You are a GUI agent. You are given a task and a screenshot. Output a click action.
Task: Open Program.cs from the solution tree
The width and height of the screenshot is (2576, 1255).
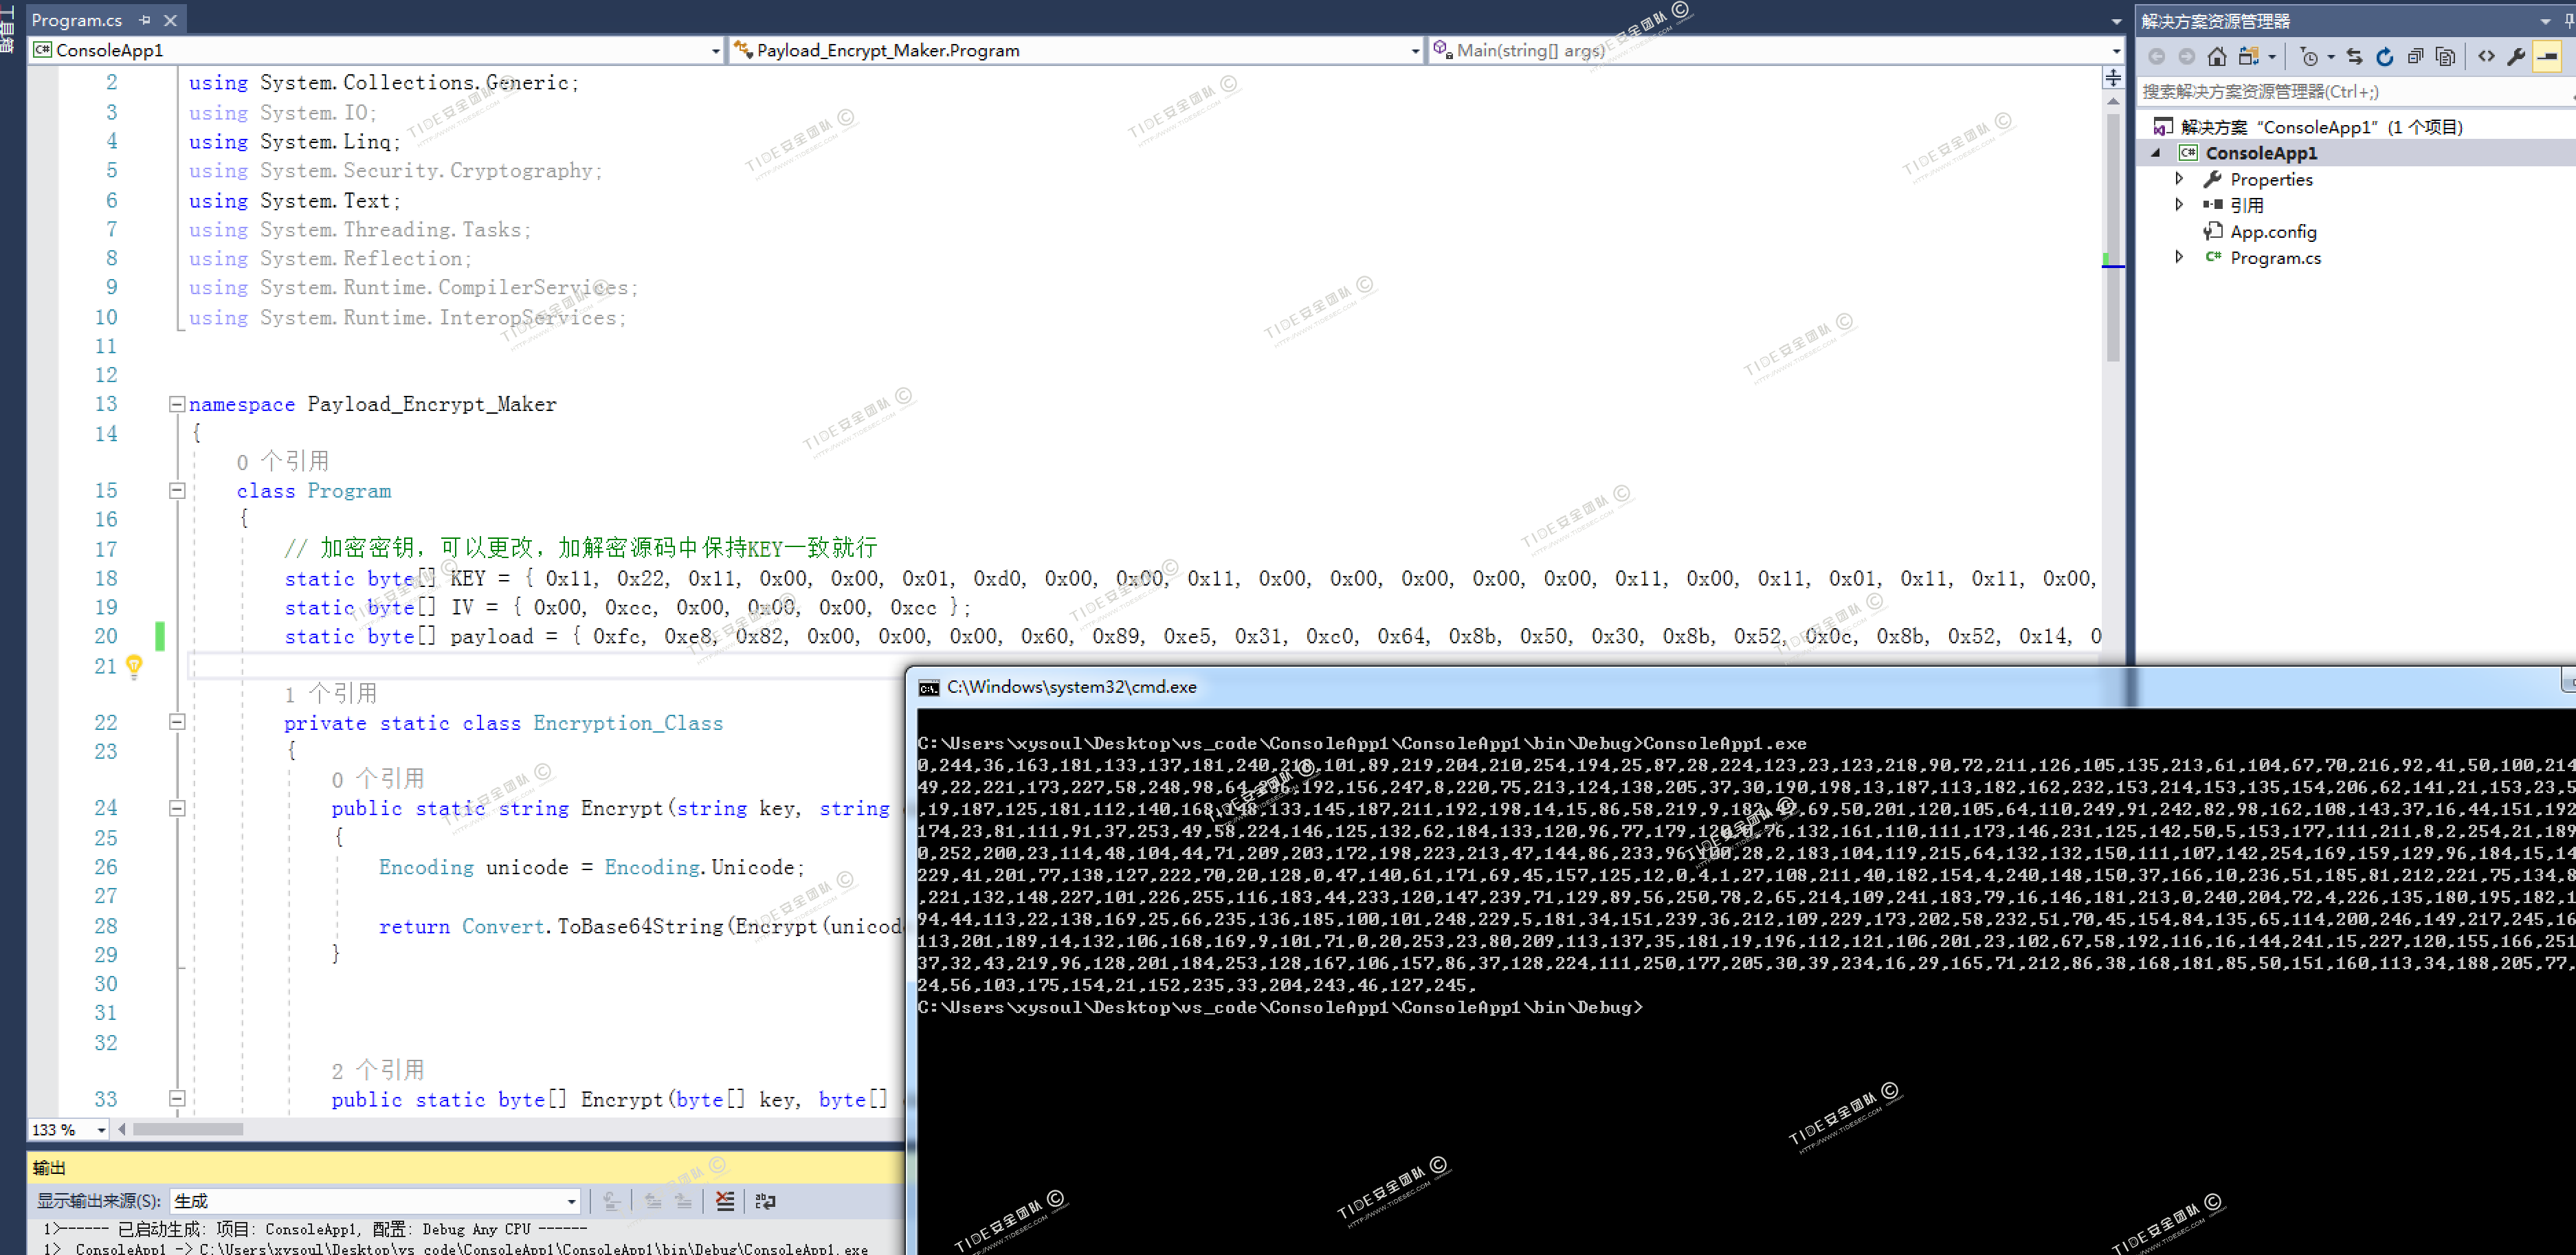coord(2275,258)
